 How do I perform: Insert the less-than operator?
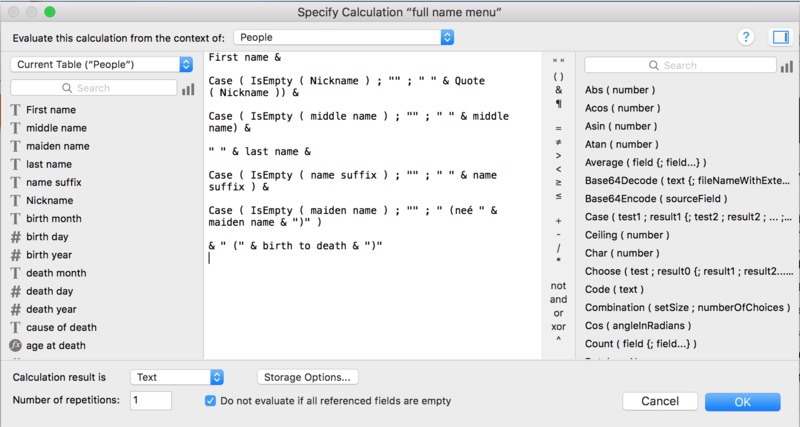pyautogui.click(x=558, y=169)
